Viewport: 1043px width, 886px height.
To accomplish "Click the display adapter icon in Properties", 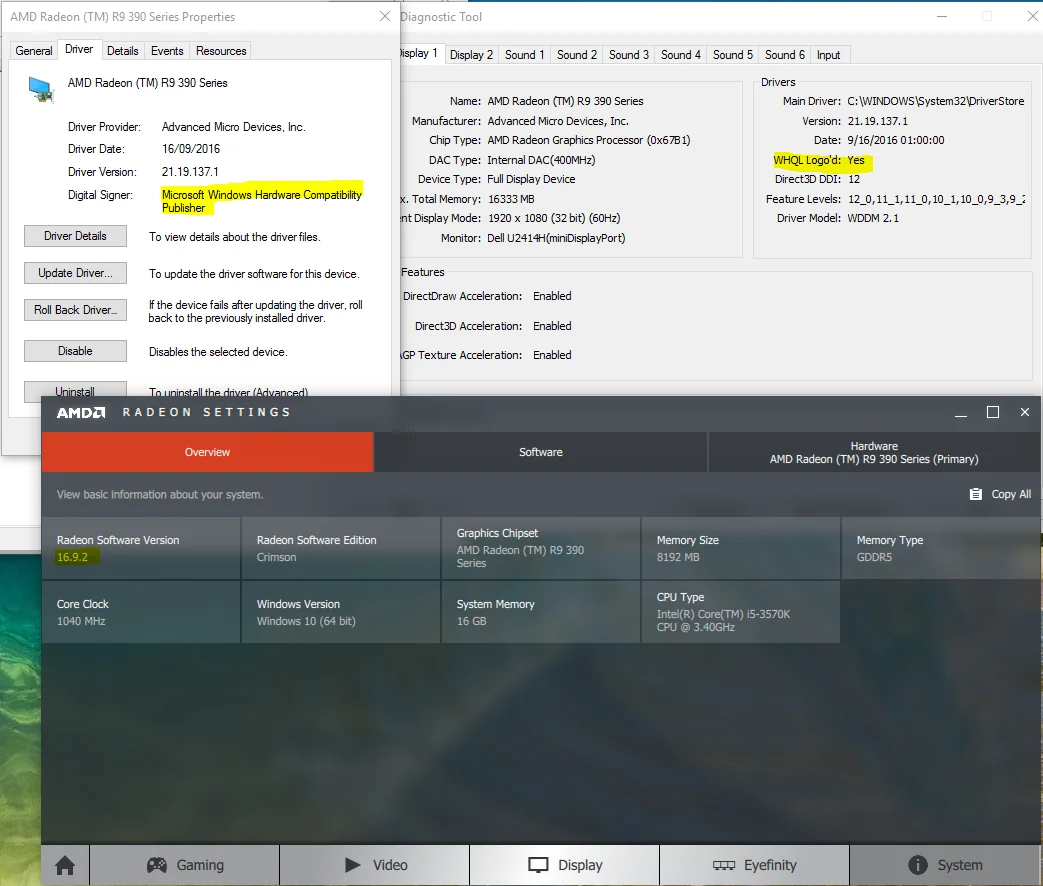I will click(41, 89).
